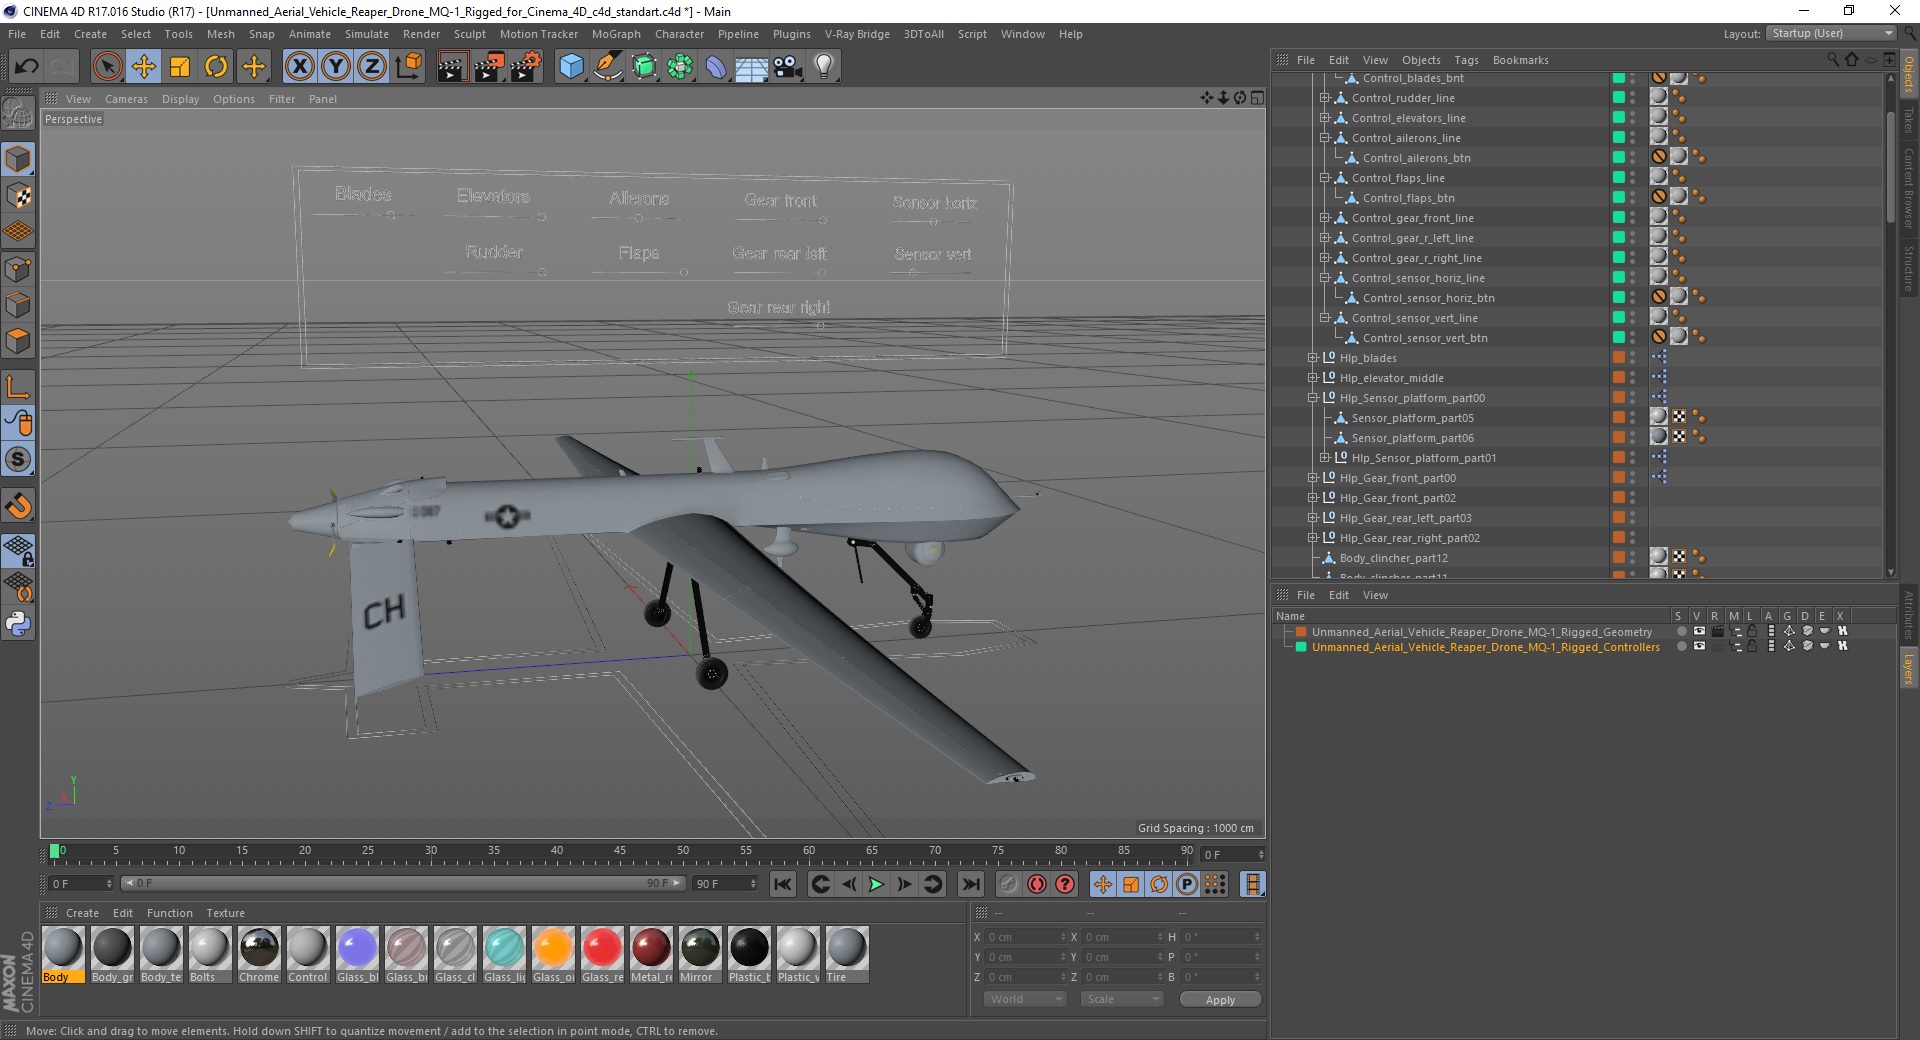Switch to Edges mode
Screen dimensions: 1920x1040
(18, 305)
